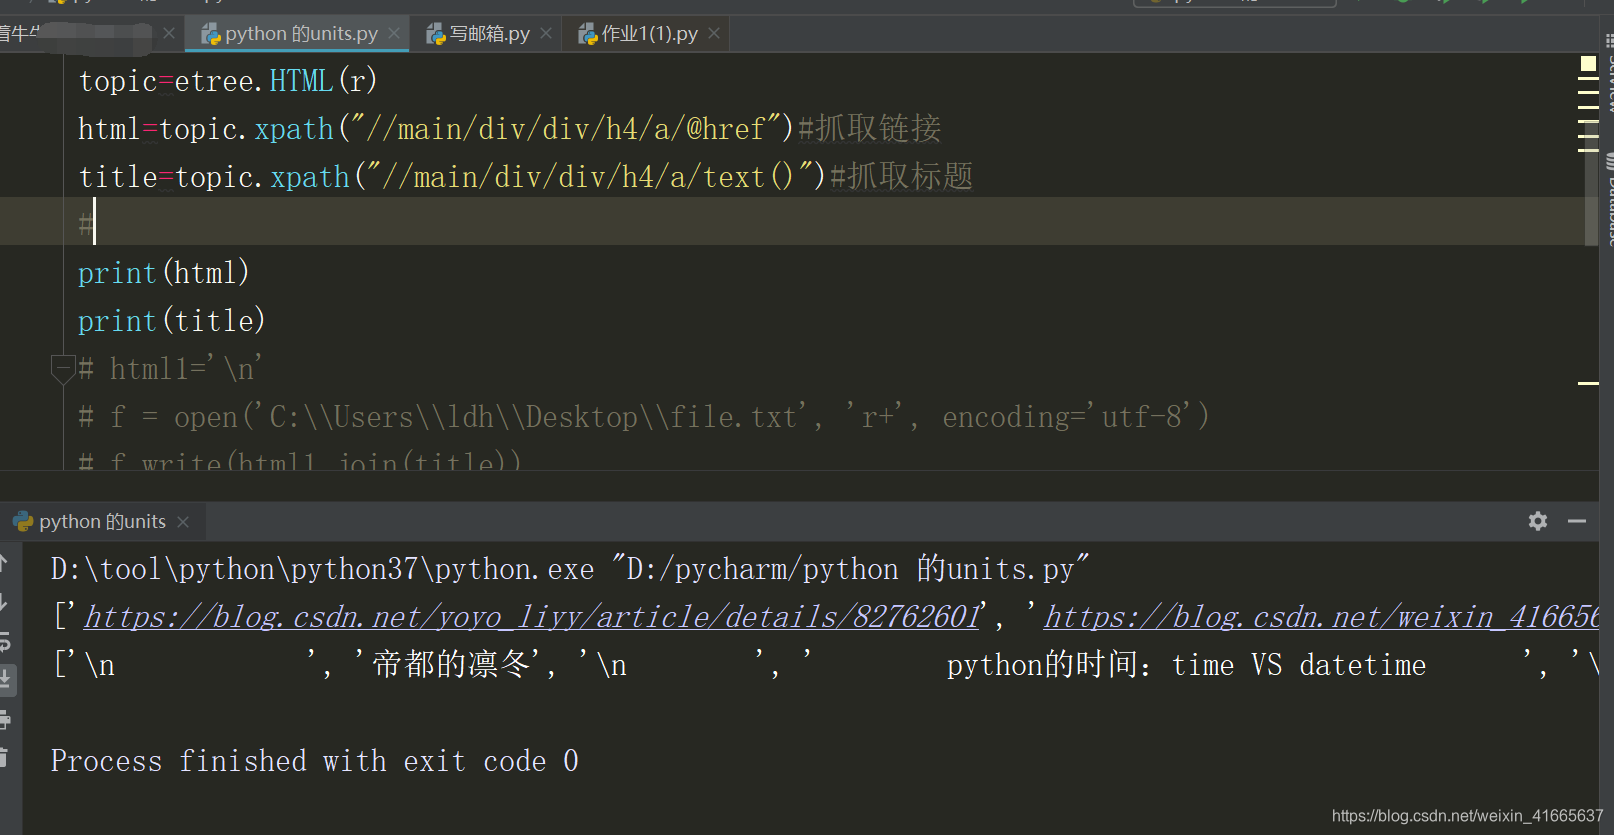
Task: Click the file icon on 作业1(1).py tab
Action: pos(588,35)
